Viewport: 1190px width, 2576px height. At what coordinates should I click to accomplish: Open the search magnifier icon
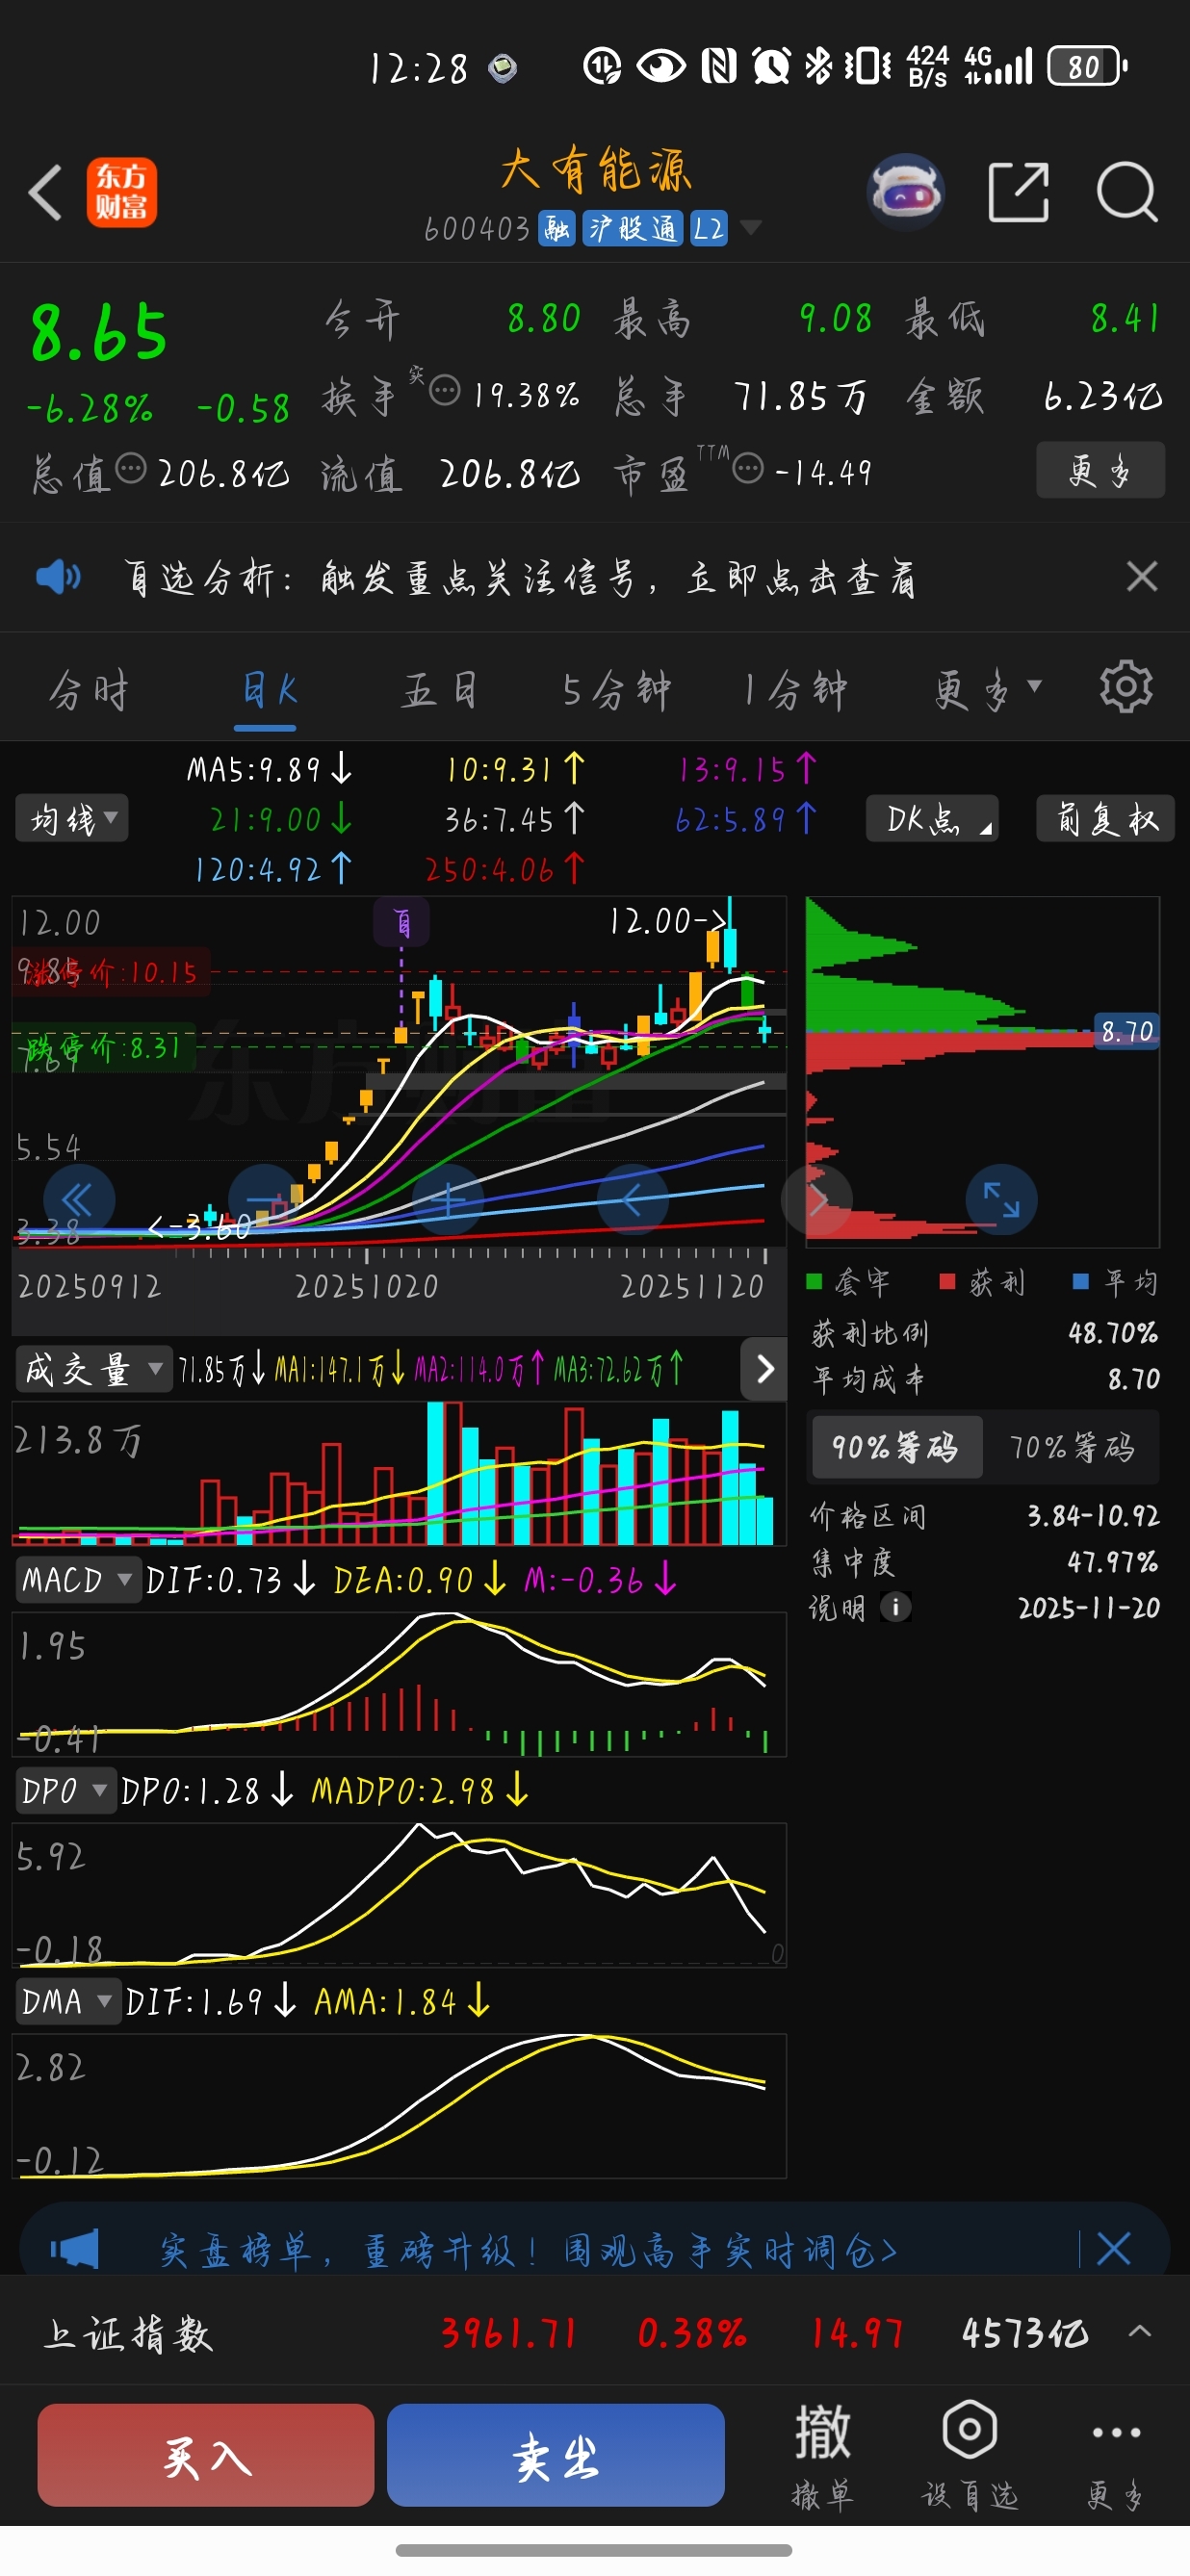point(1127,191)
